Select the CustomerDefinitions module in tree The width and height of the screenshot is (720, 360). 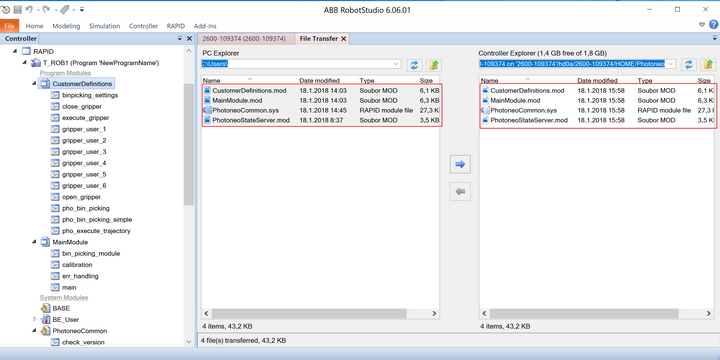click(82, 84)
